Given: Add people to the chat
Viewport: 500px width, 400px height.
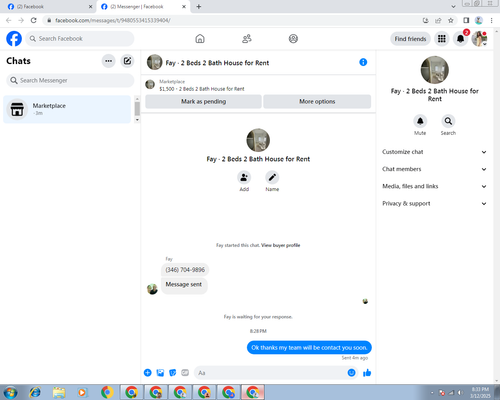Looking at the screenshot, I should pyautogui.click(x=244, y=177).
